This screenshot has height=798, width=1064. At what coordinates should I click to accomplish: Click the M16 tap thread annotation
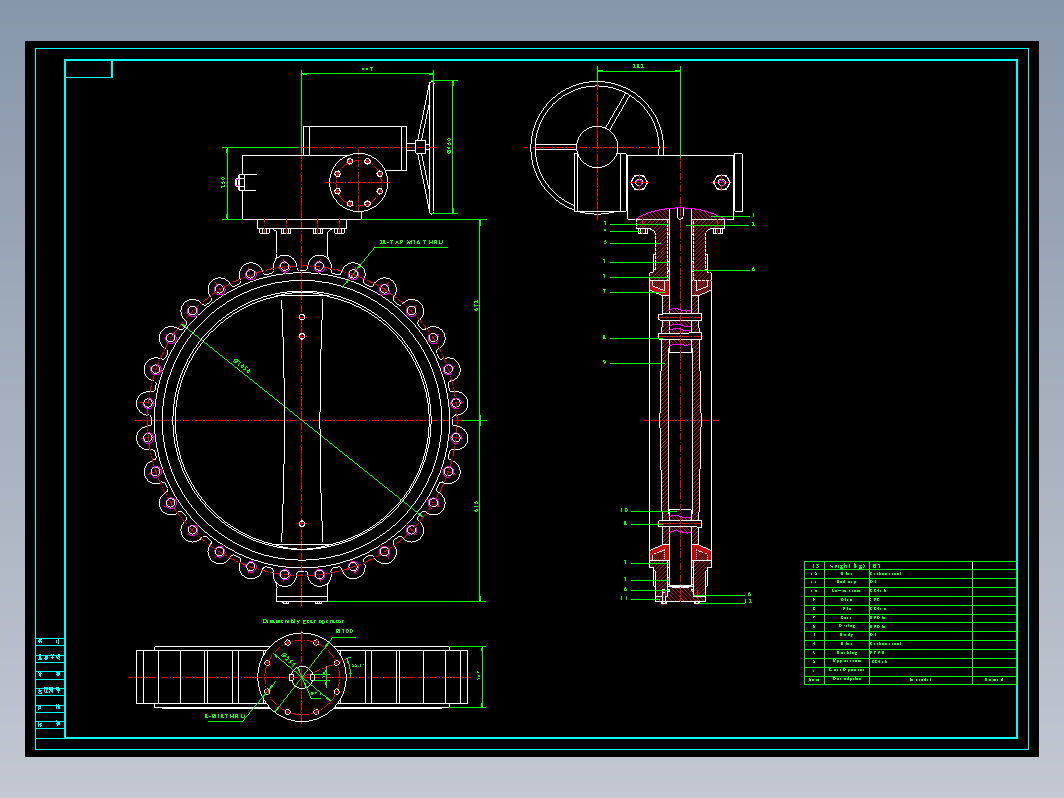[x=411, y=243]
